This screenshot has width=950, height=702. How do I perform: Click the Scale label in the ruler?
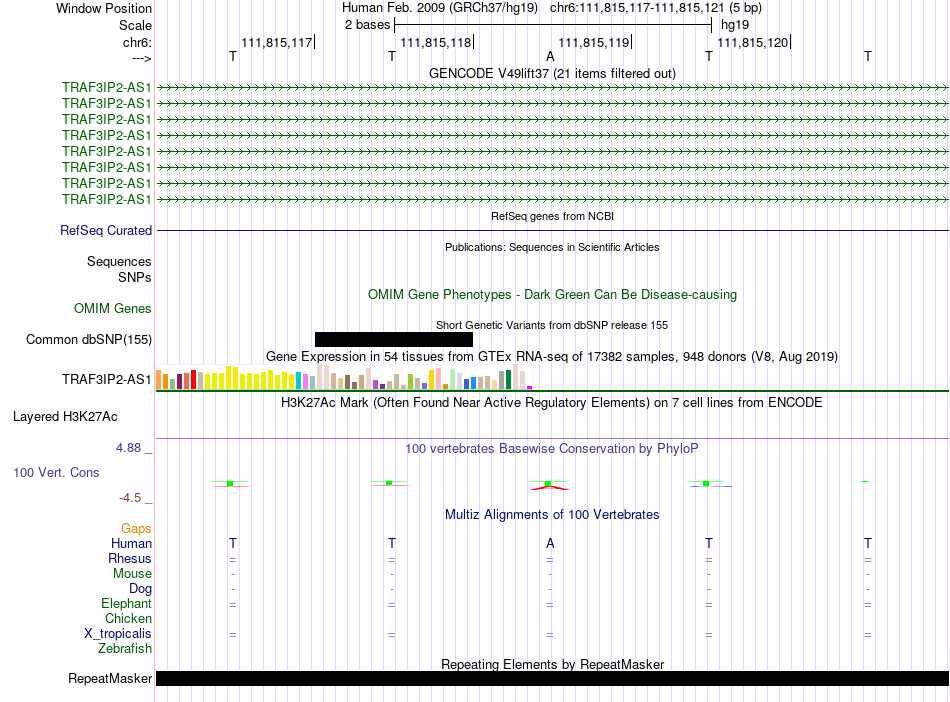point(135,25)
